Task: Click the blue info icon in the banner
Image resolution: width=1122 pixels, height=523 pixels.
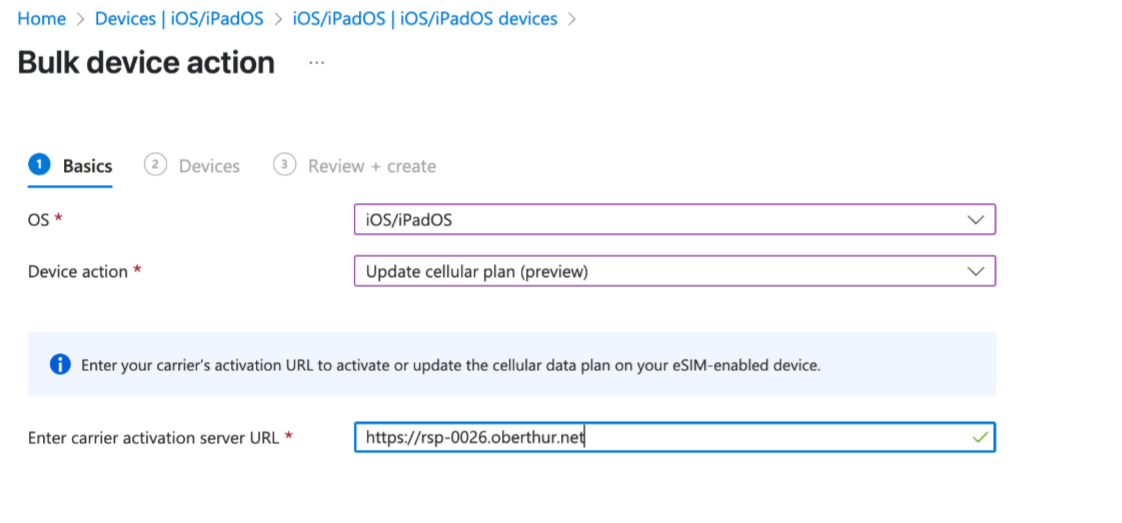Action: [60, 364]
